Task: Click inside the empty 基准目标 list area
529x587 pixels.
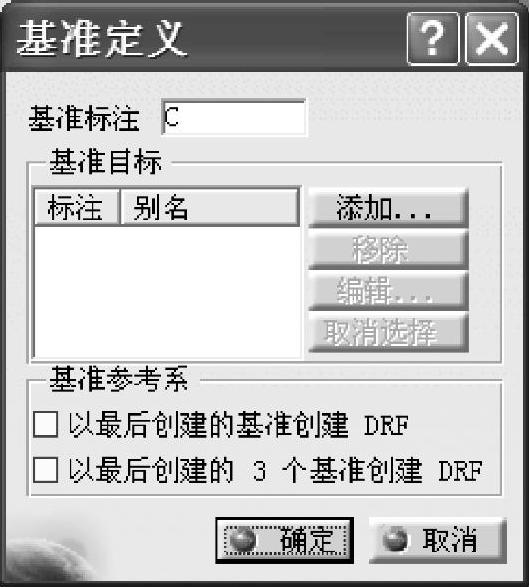Action: pyautogui.click(x=167, y=292)
